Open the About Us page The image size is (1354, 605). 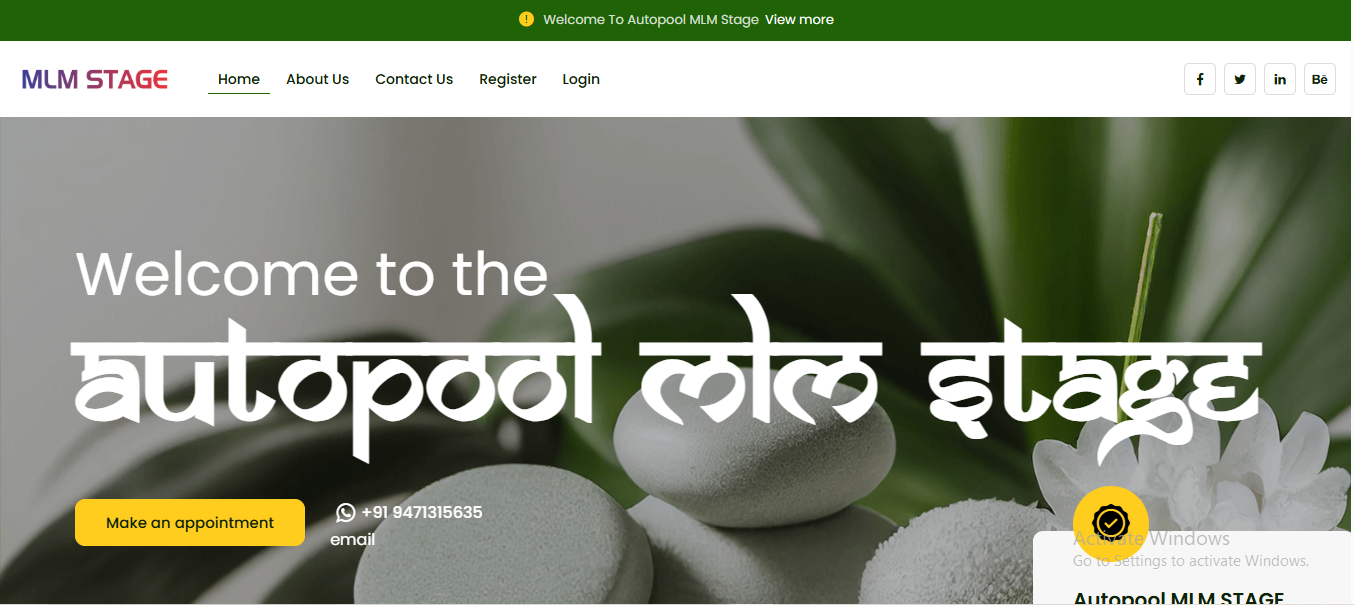(317, 79)
